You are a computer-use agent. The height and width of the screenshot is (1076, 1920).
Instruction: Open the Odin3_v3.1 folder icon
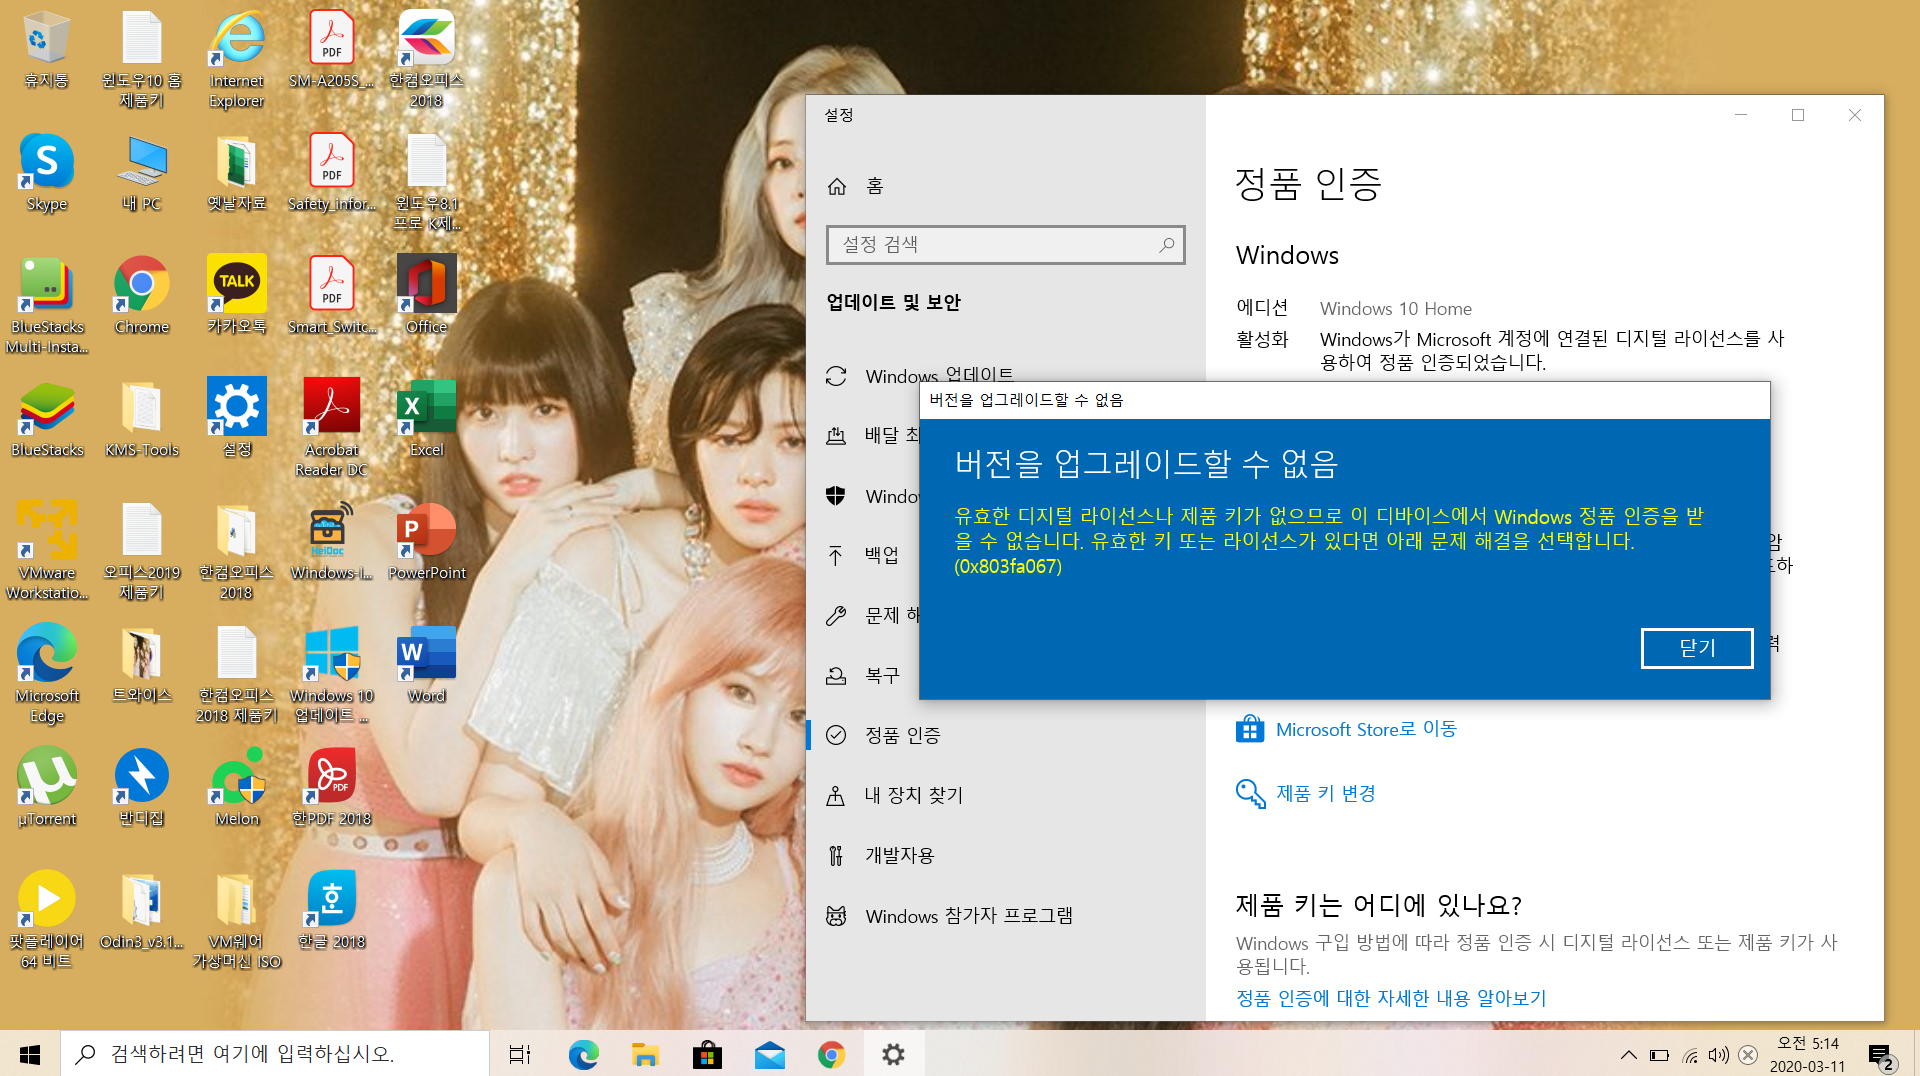141,910
